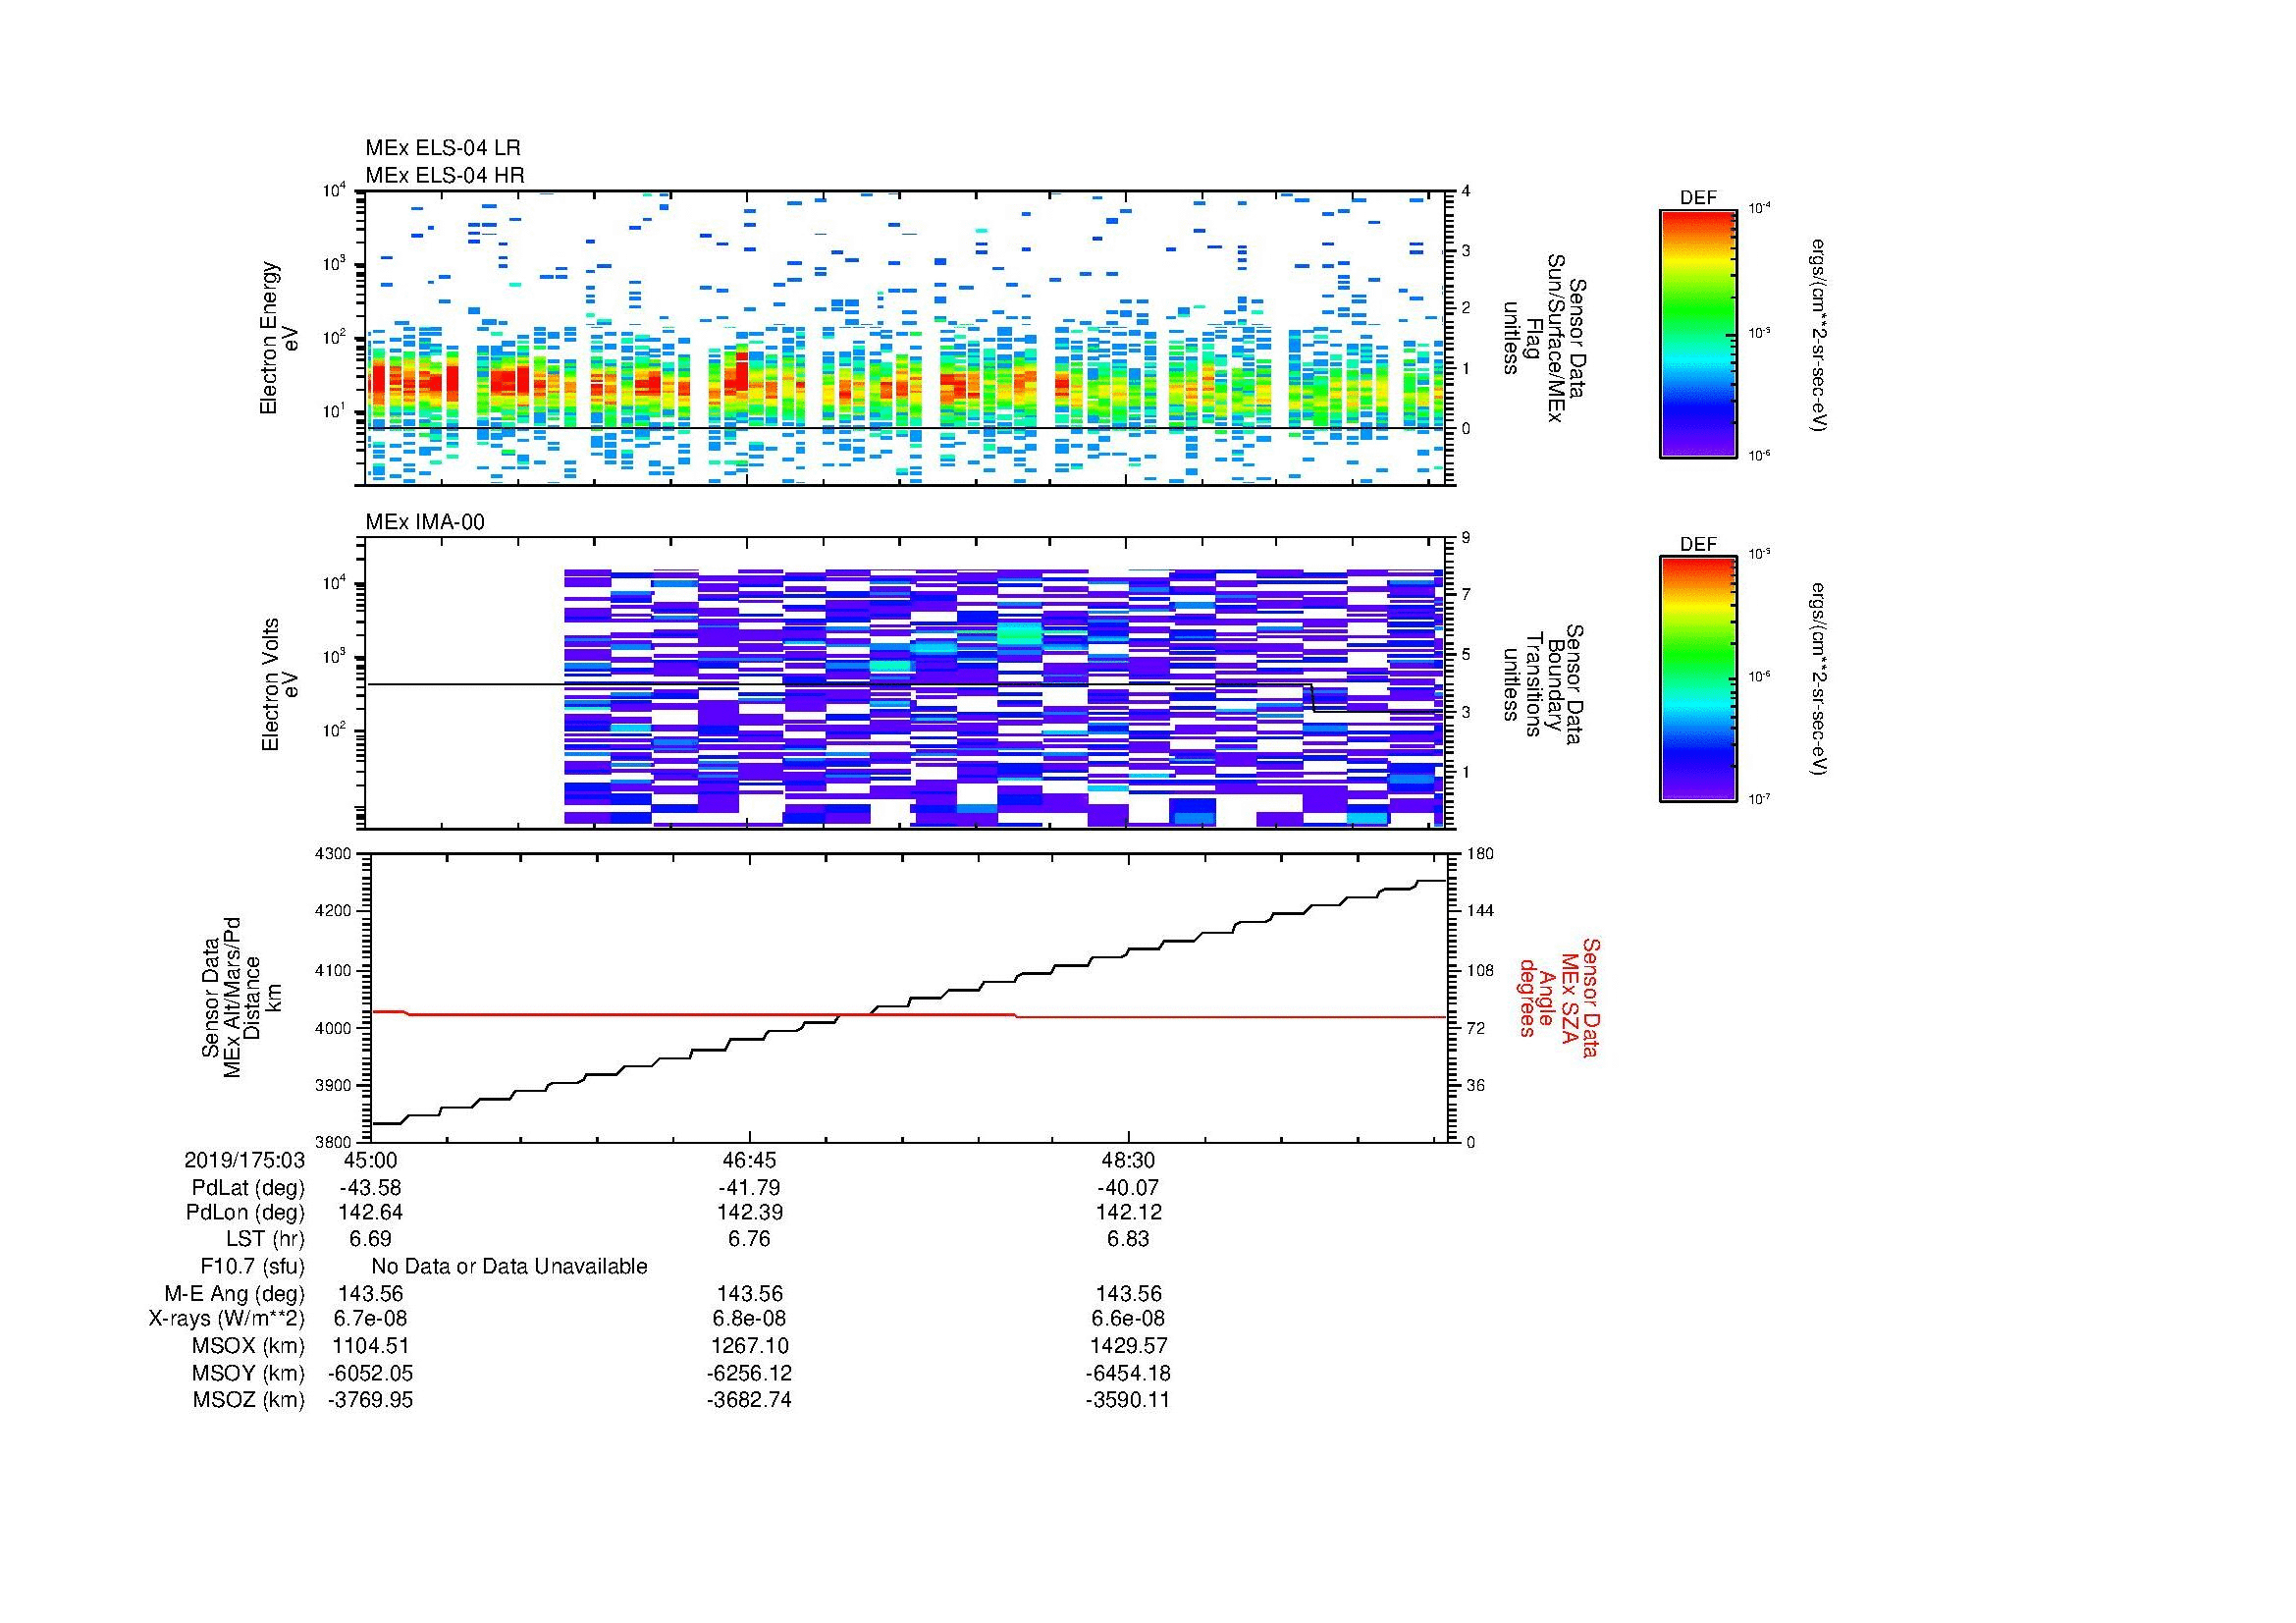Click the Sun/Surface/MEx Flag axis label
This screenshot has width=2296, height=1623.
click(1544, 338)
